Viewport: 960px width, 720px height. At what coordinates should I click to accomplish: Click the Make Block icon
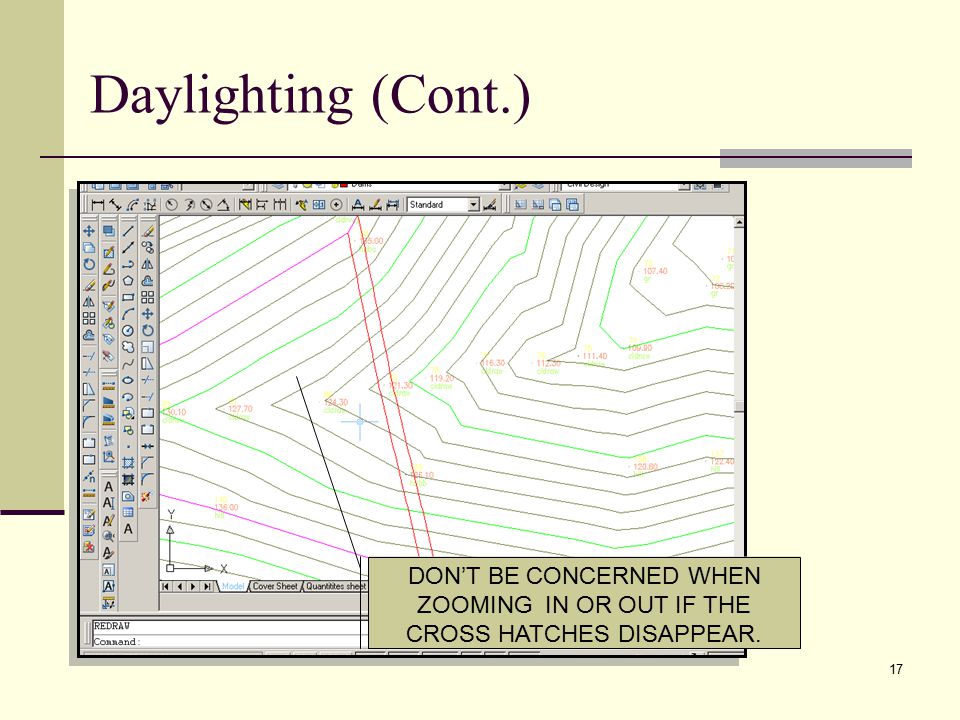(128, 429)
